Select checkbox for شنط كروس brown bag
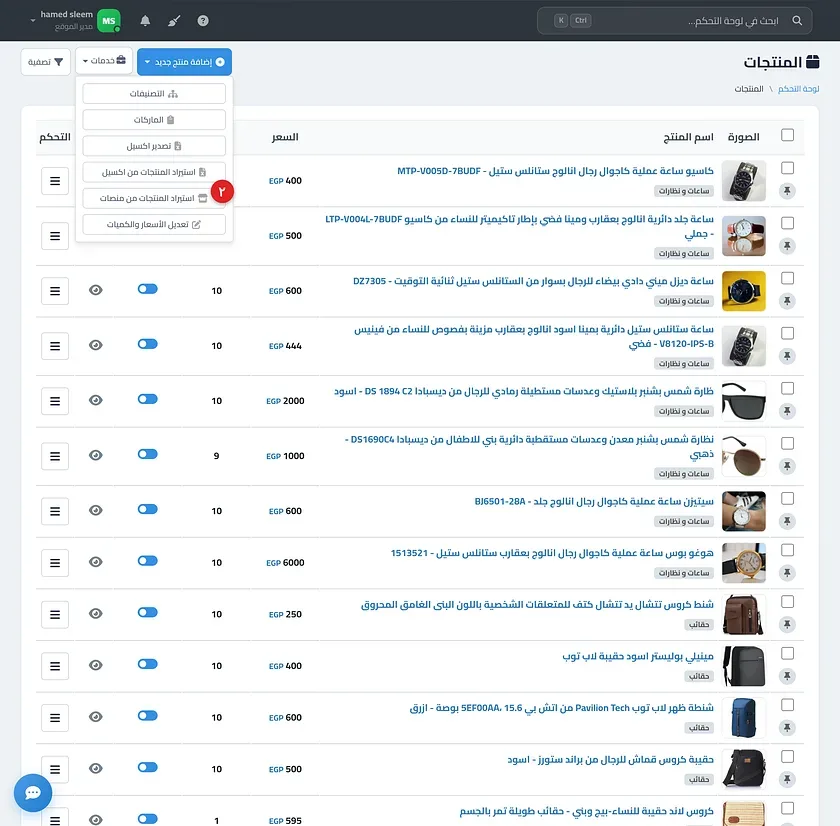This screenshot has height=826, width=840. (787, 602)
